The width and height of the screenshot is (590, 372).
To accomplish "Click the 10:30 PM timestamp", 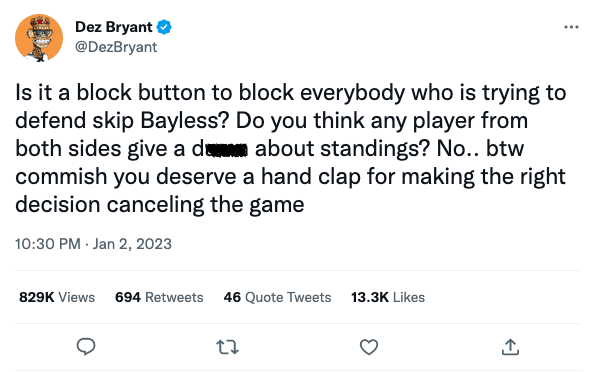I will pos(48,244).
